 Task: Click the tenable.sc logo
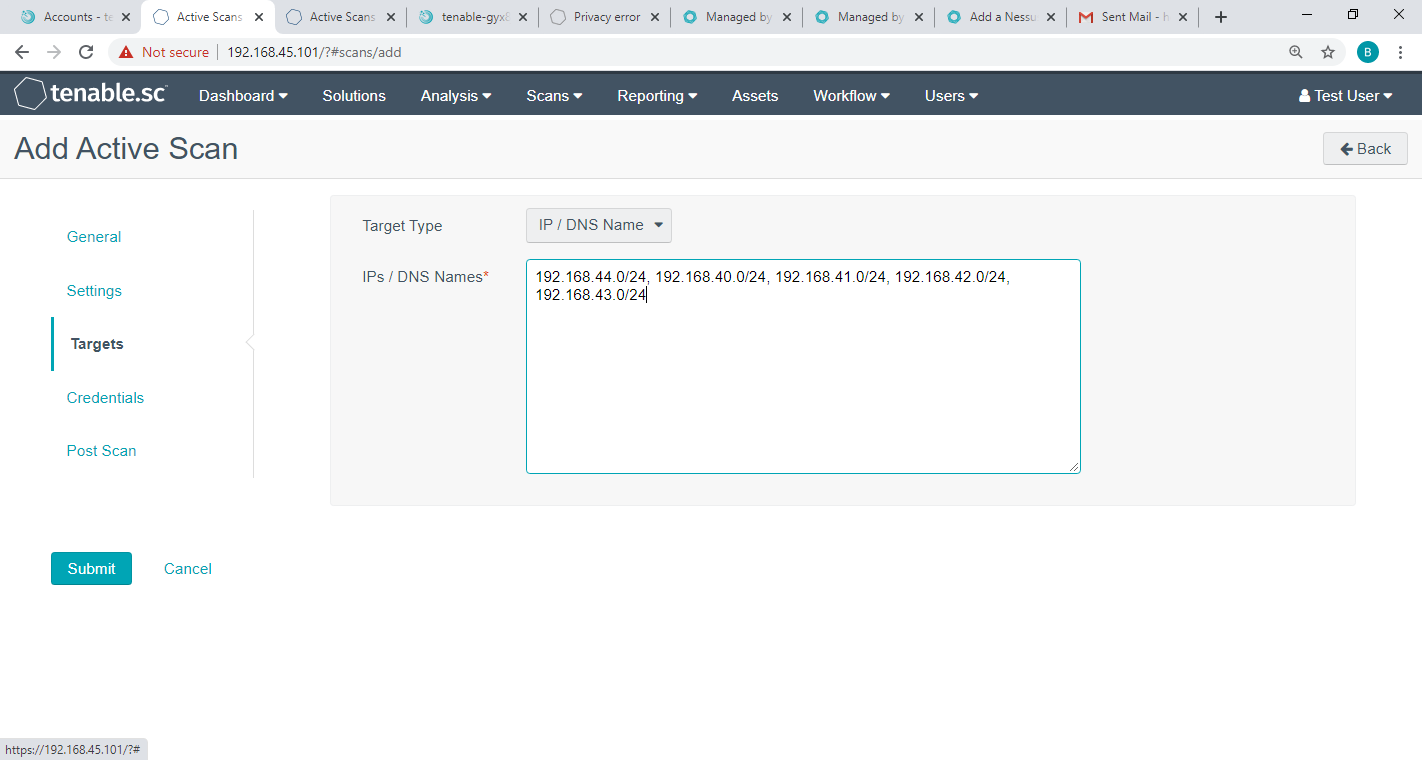click(90, 94)
